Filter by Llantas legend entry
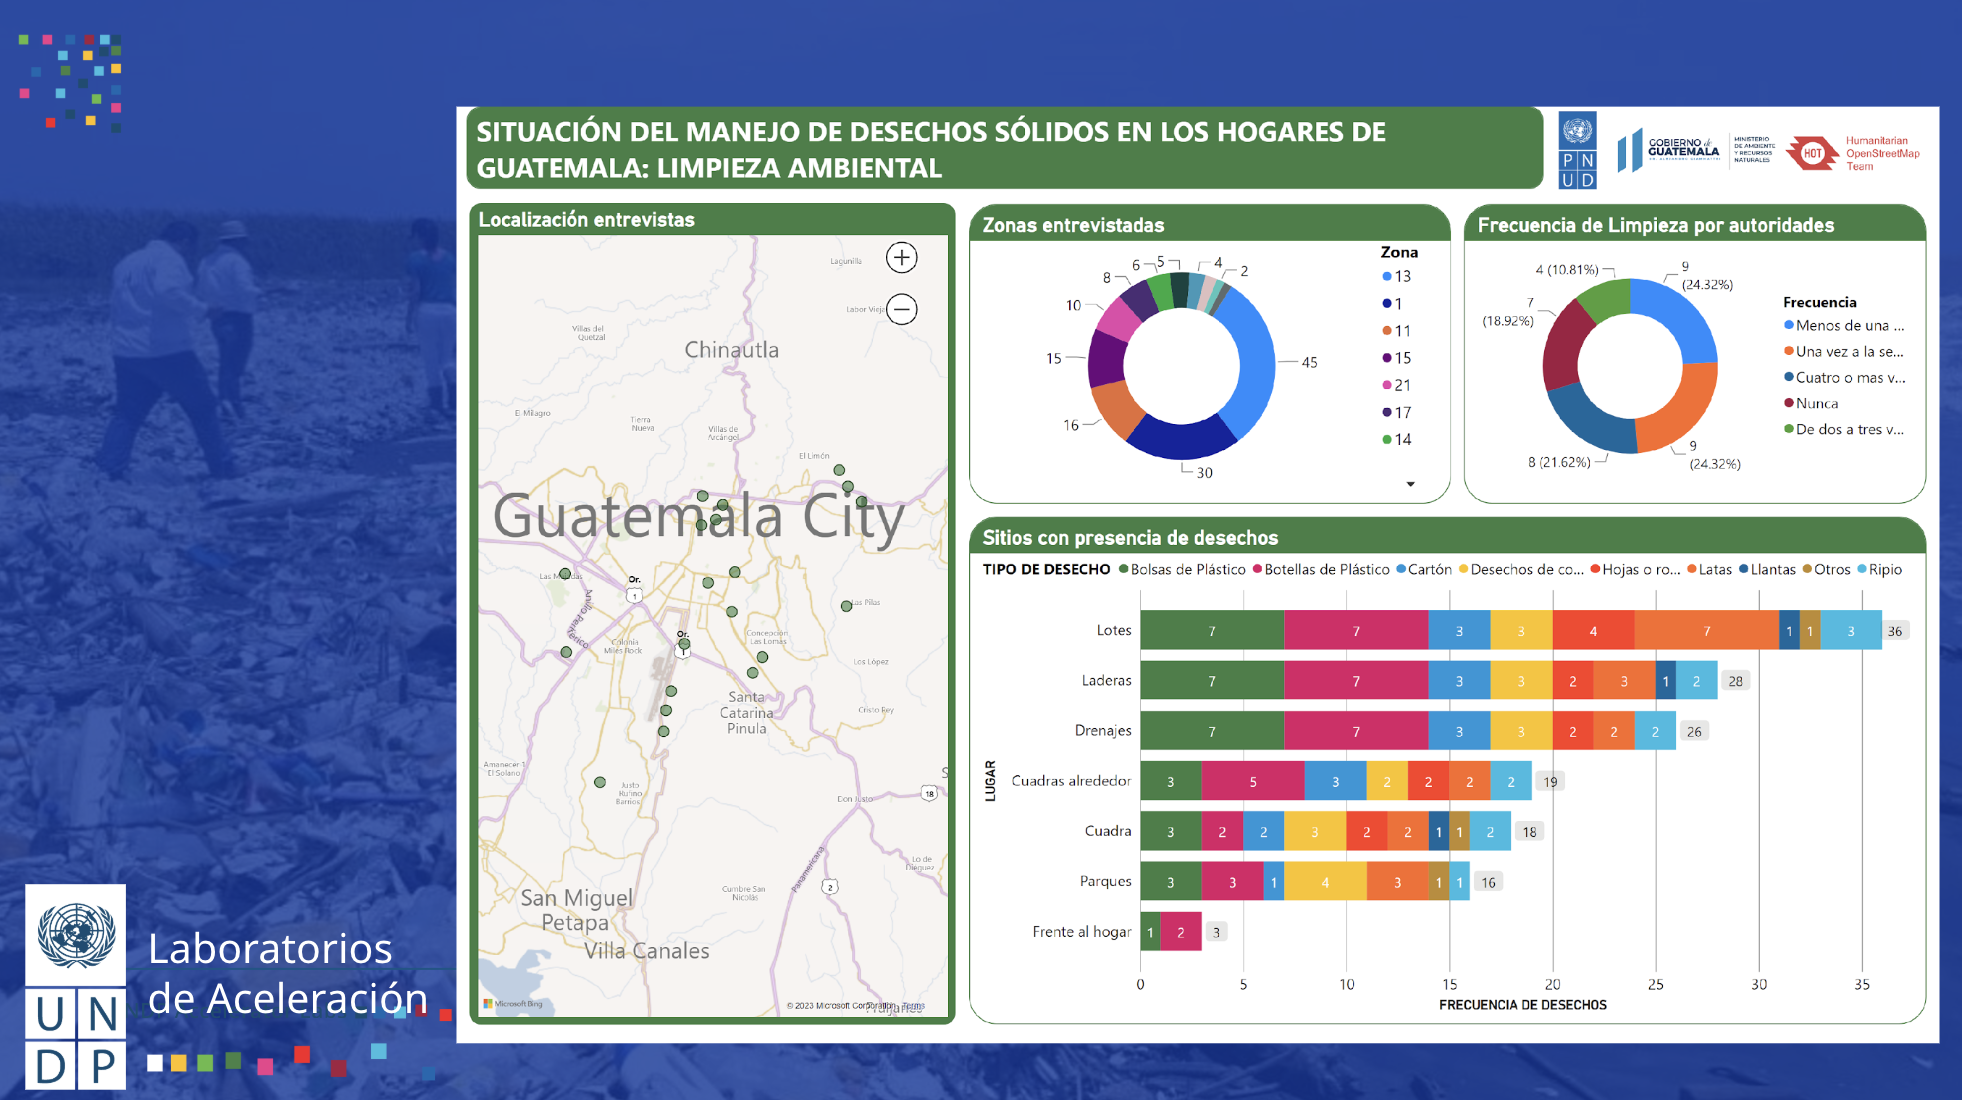Screen dimensions: 1962x1100 pos(1767,569)
